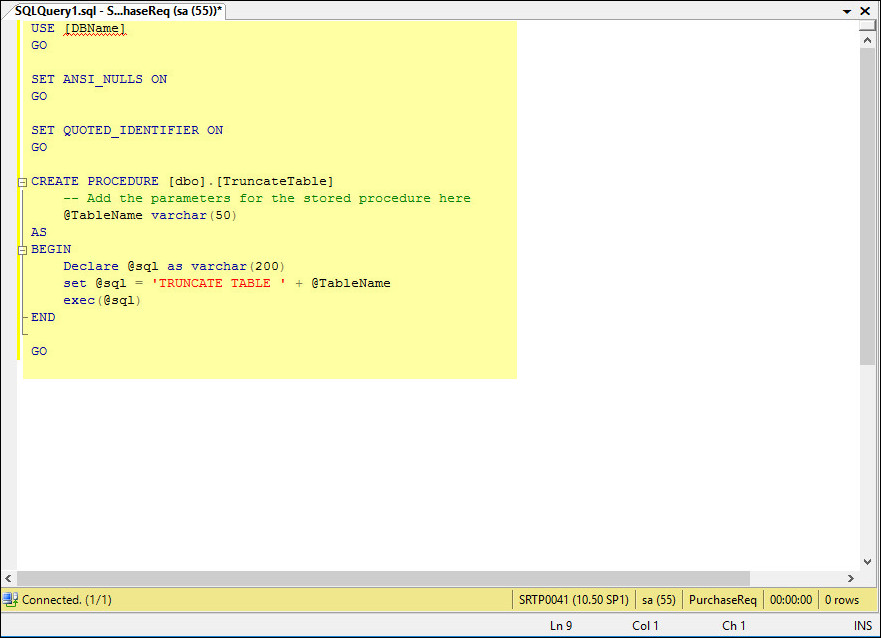Click the horizontal scrollbar thumb
This screenshot has height=638, width=881.
[383, 578]
